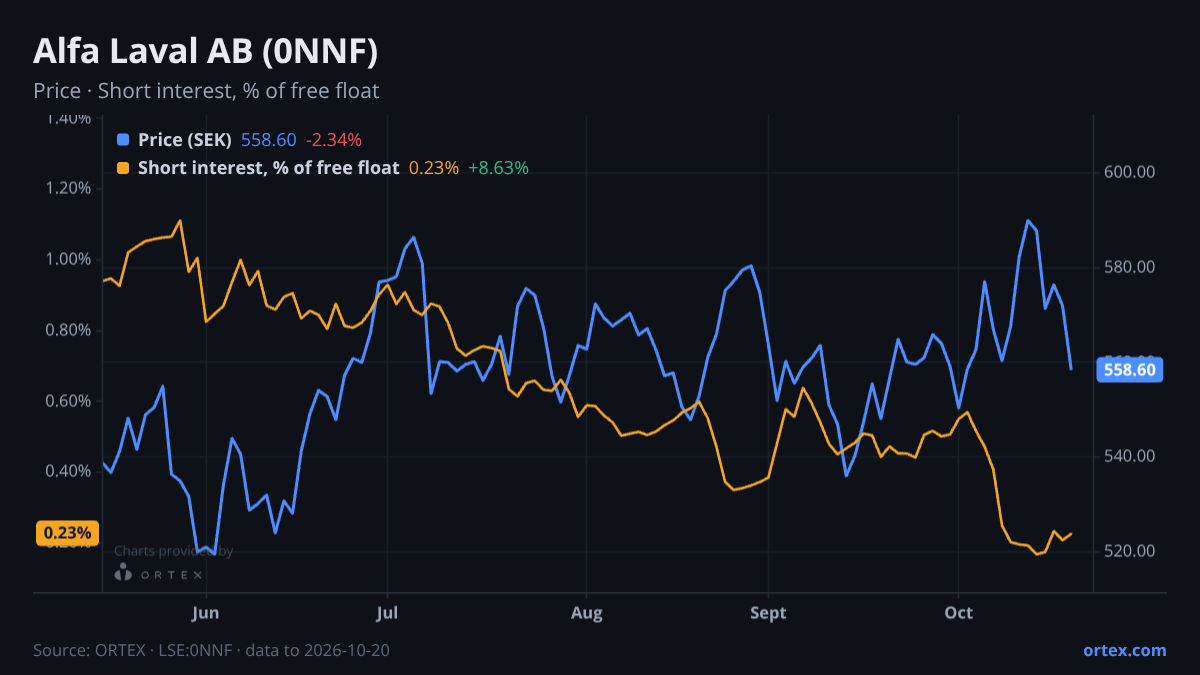Image resolution: width=1200 pixels, height=675 pixels.
Task: Click the Oct label on the time axis
Action: coord(958,613)
